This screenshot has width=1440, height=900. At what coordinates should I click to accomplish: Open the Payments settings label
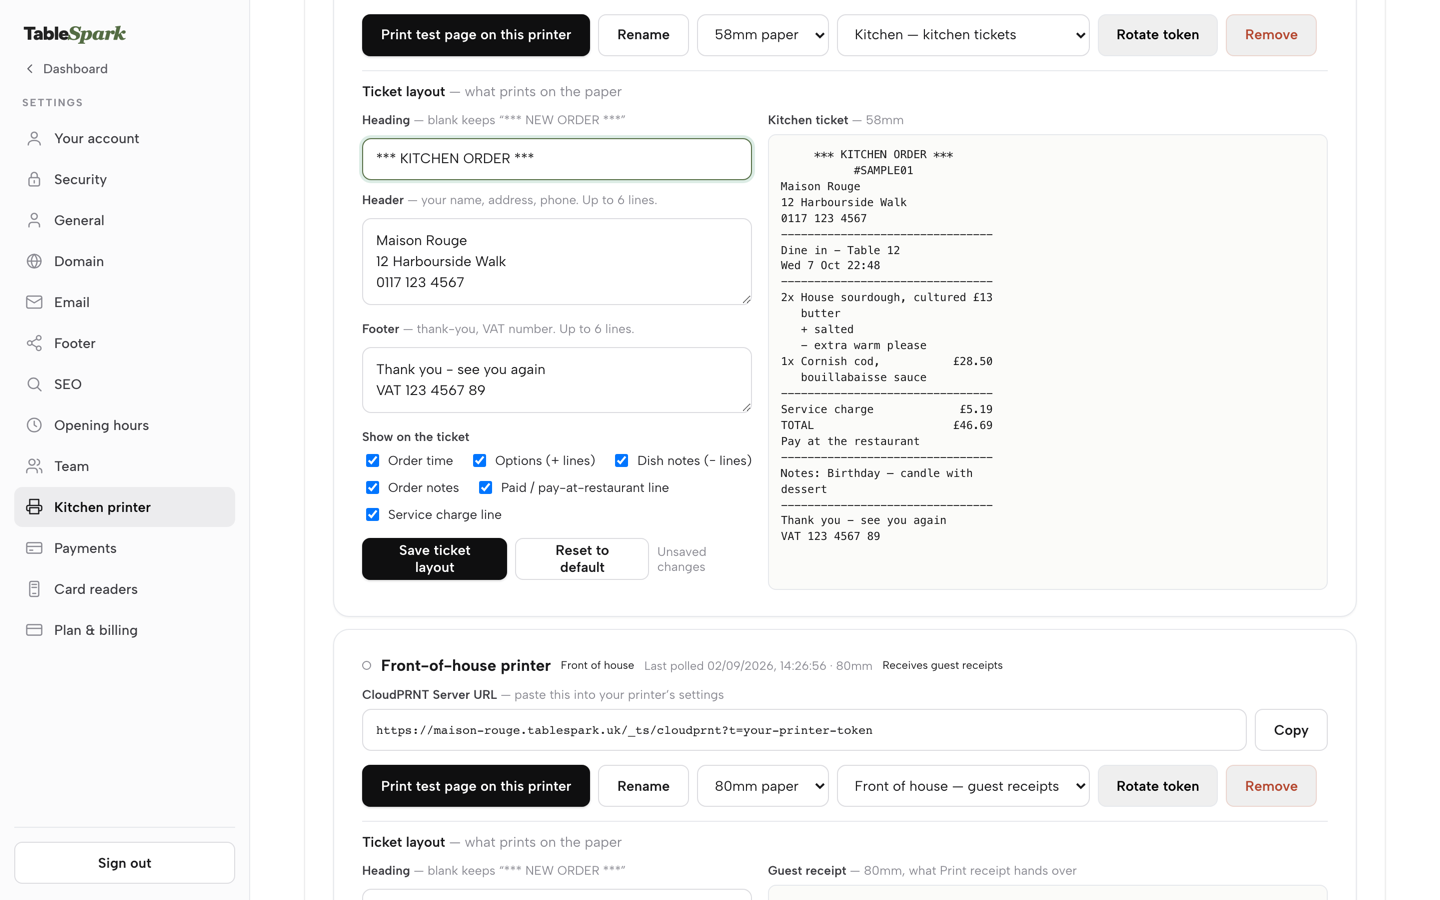pyautogui.click(x=85, y=549)
